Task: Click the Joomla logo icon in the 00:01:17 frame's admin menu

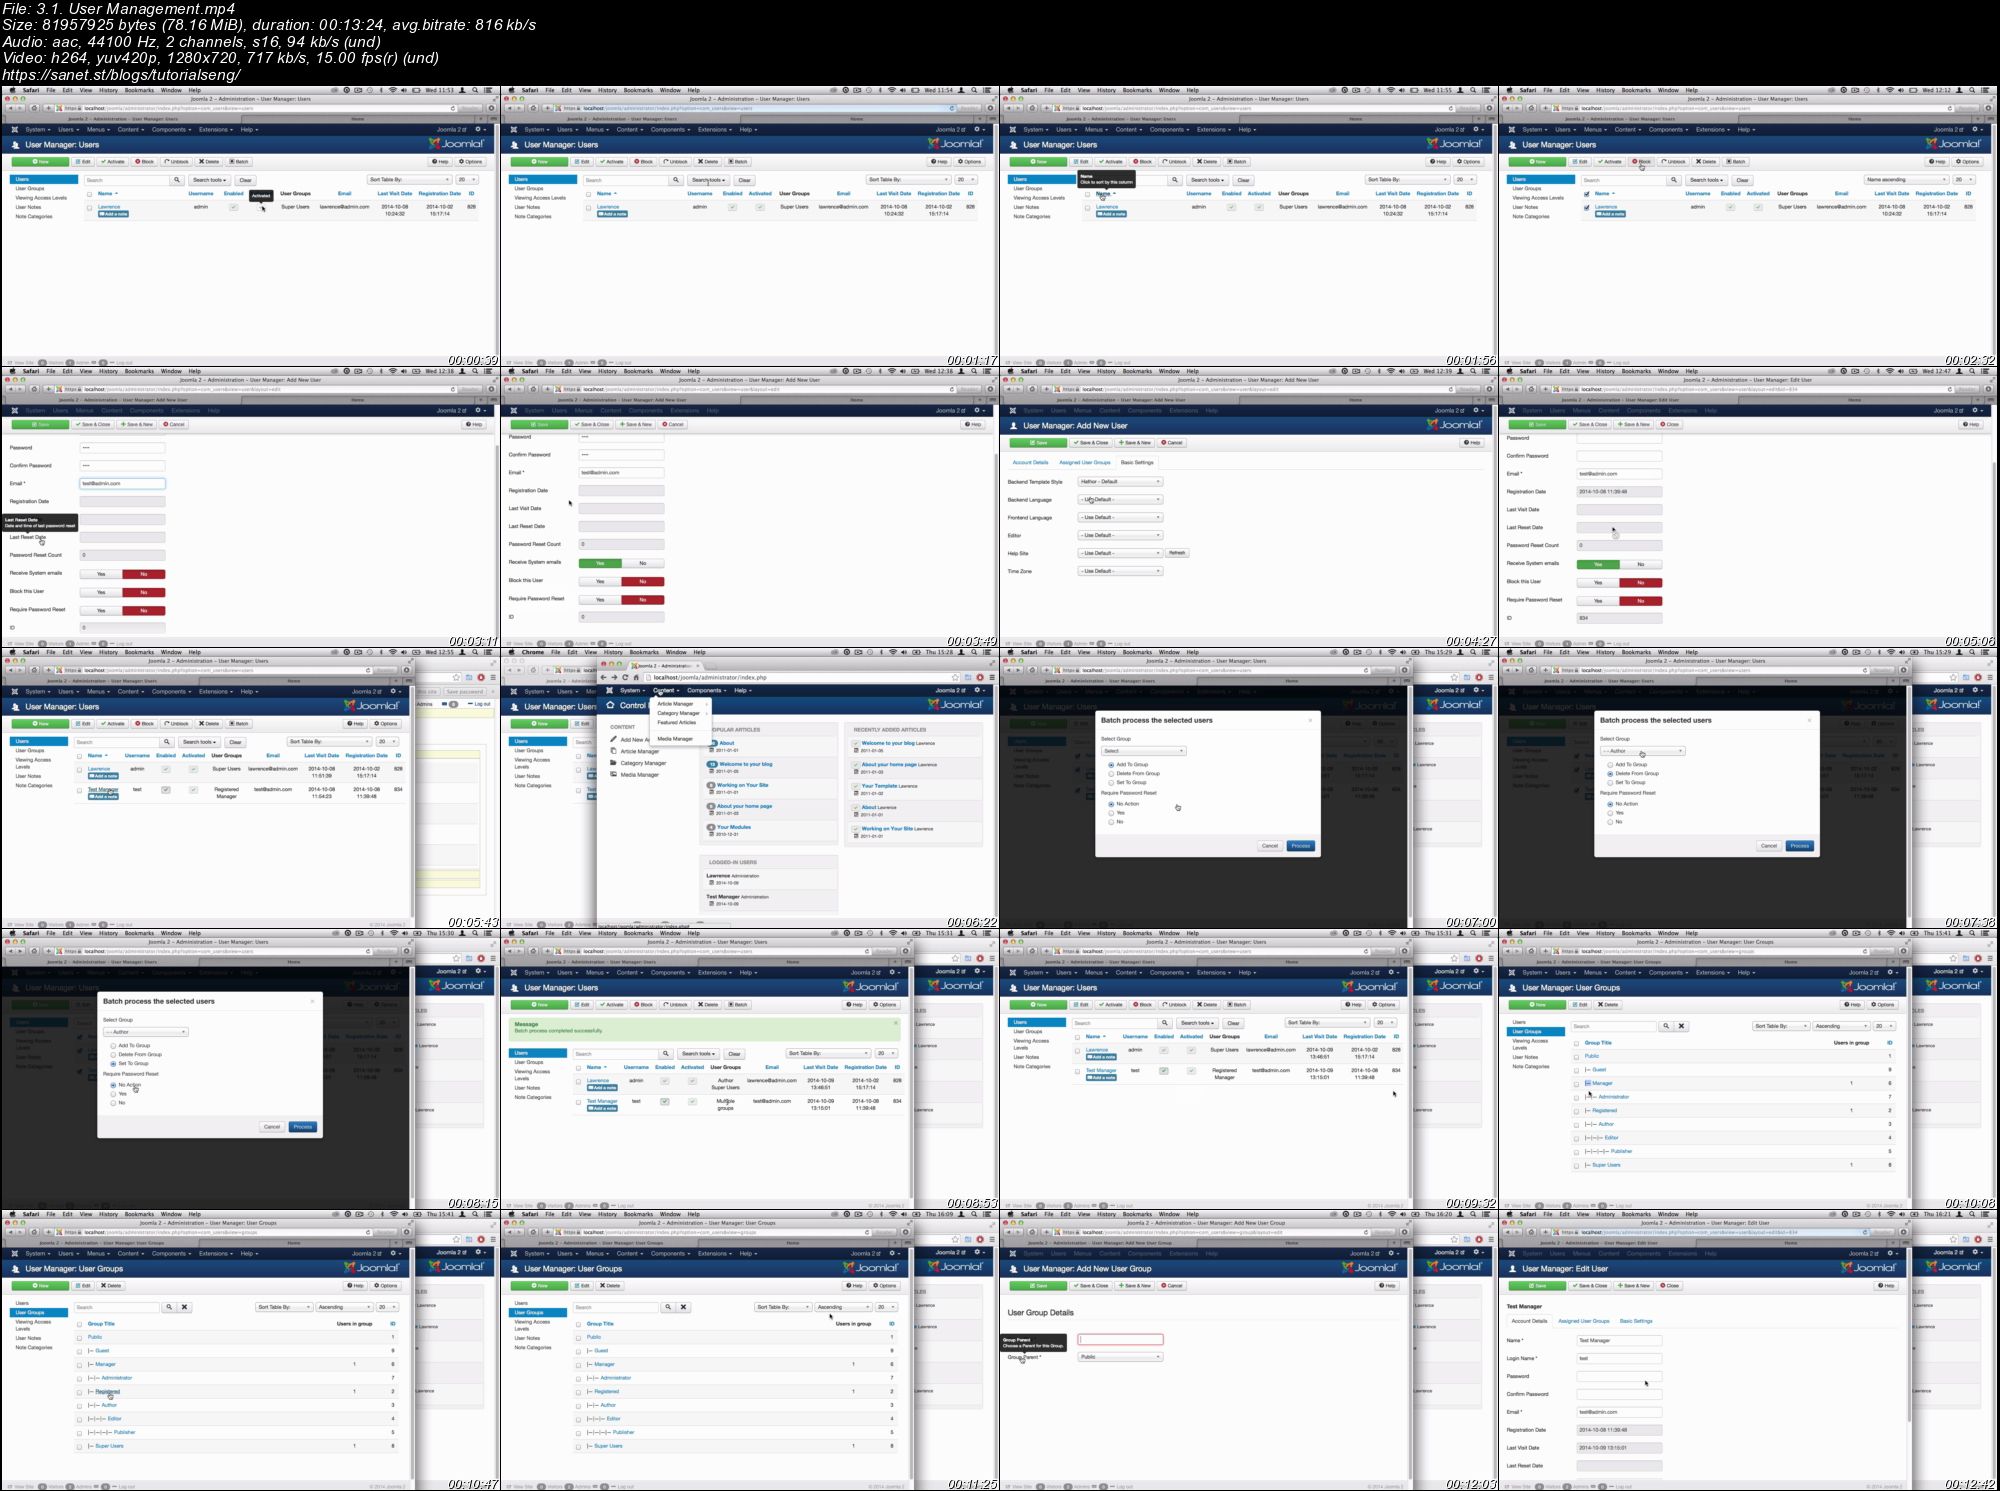Action: [514, 129]
